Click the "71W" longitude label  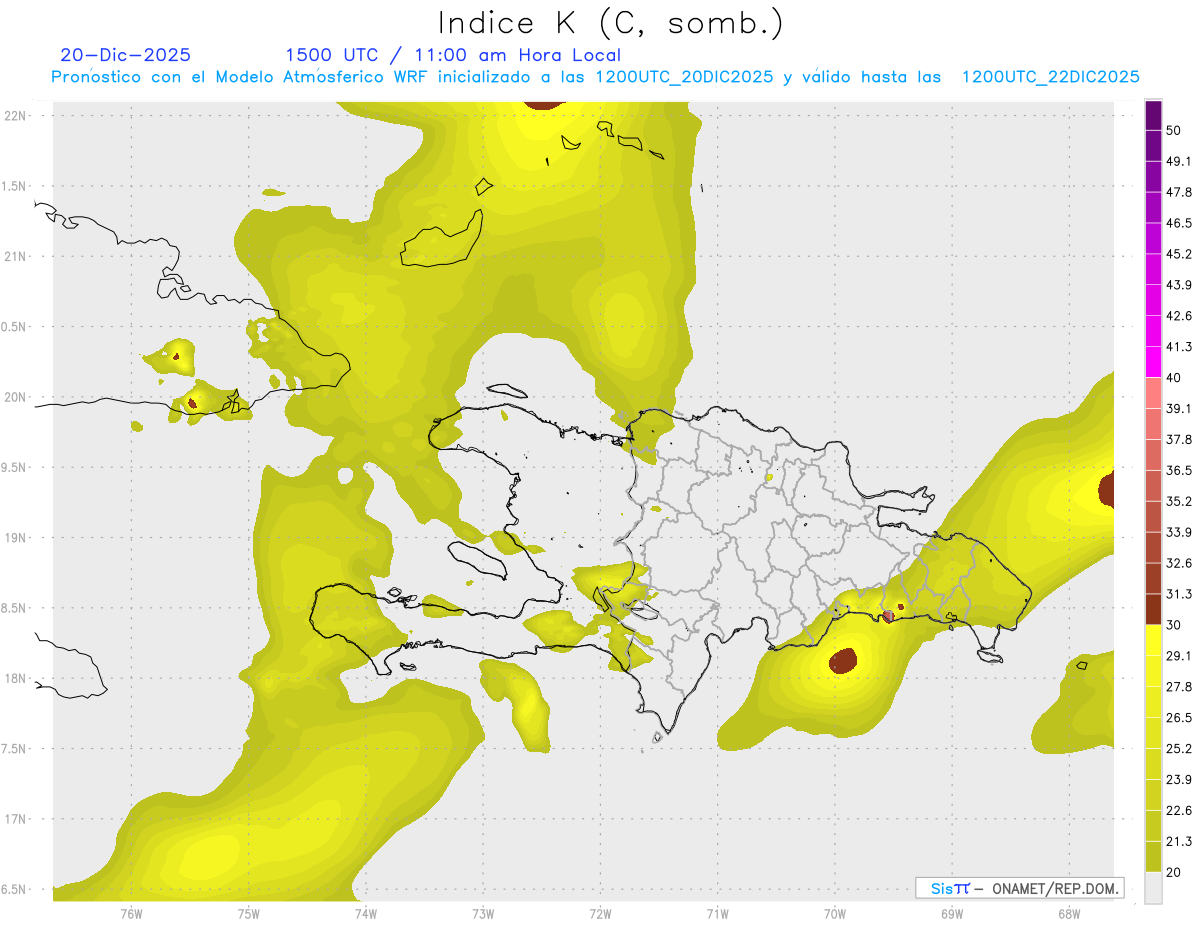pos(717,913)
